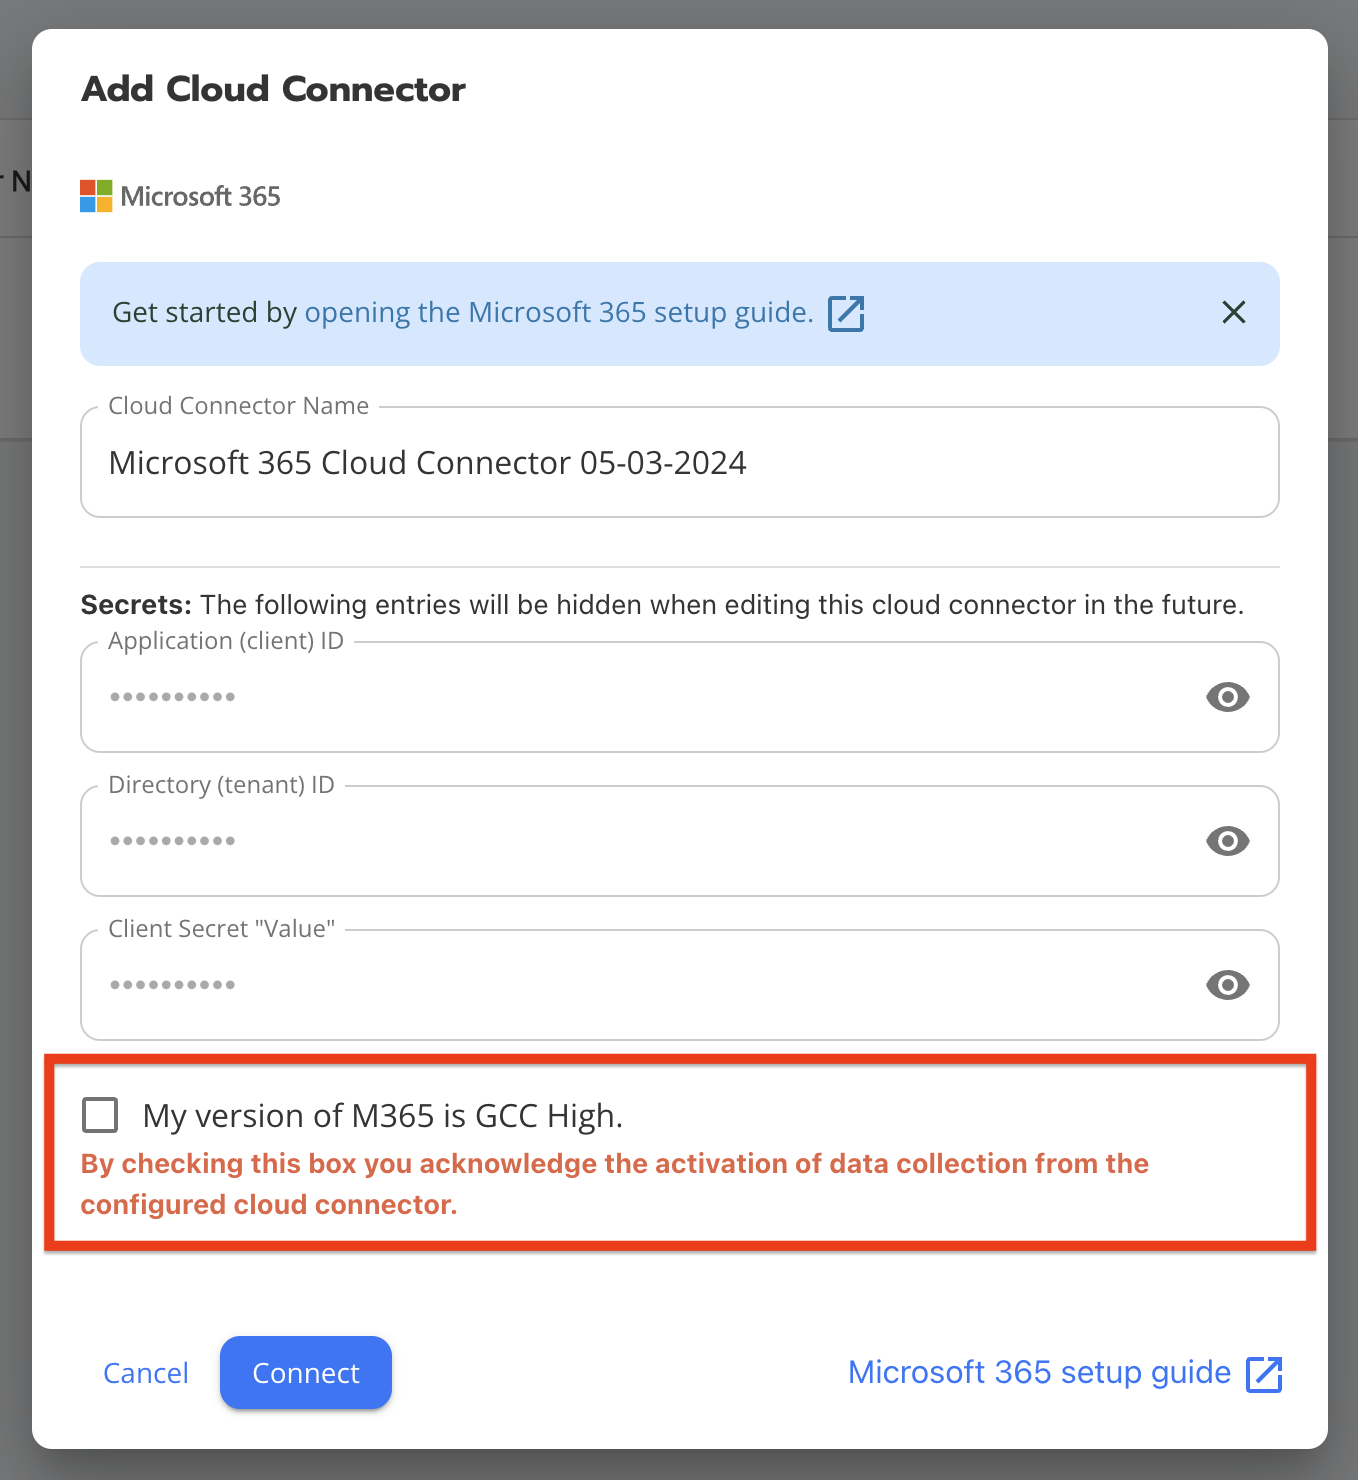This screenshot has width=1358, height=1480.
Task: Open the bottom Microsoft 365 setup guide link
Action: click(1039, 1373)
